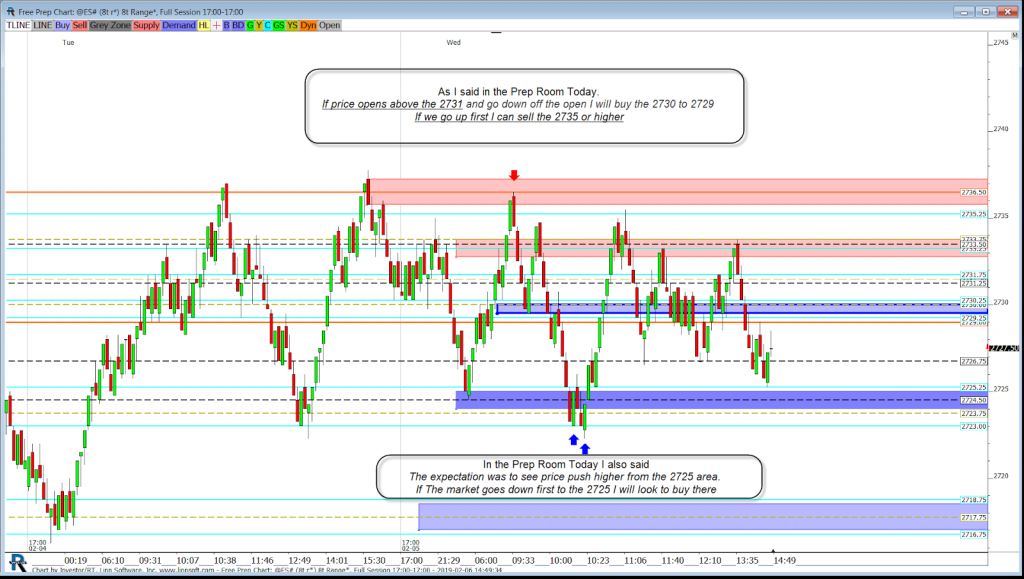
Task: Click the 2726.75 price label
Action: tap(974, 361)
